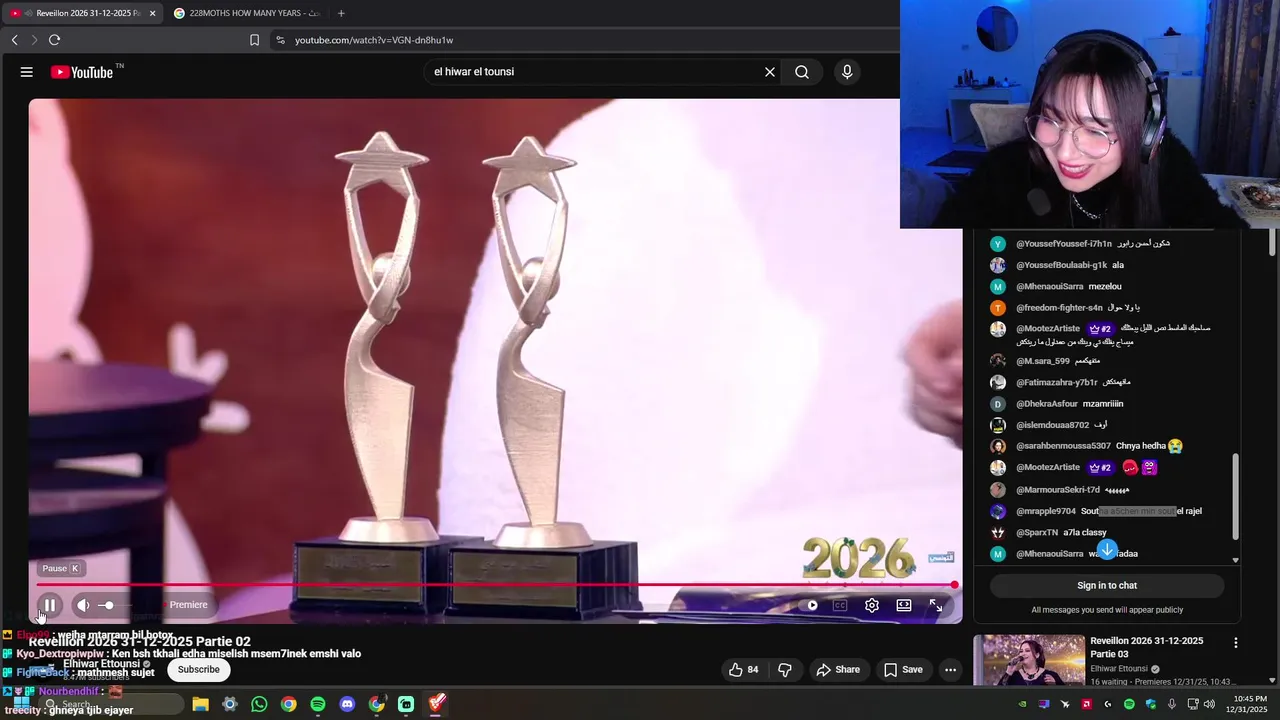Share the video
The image size is (1280, 720).
(838, 670)
